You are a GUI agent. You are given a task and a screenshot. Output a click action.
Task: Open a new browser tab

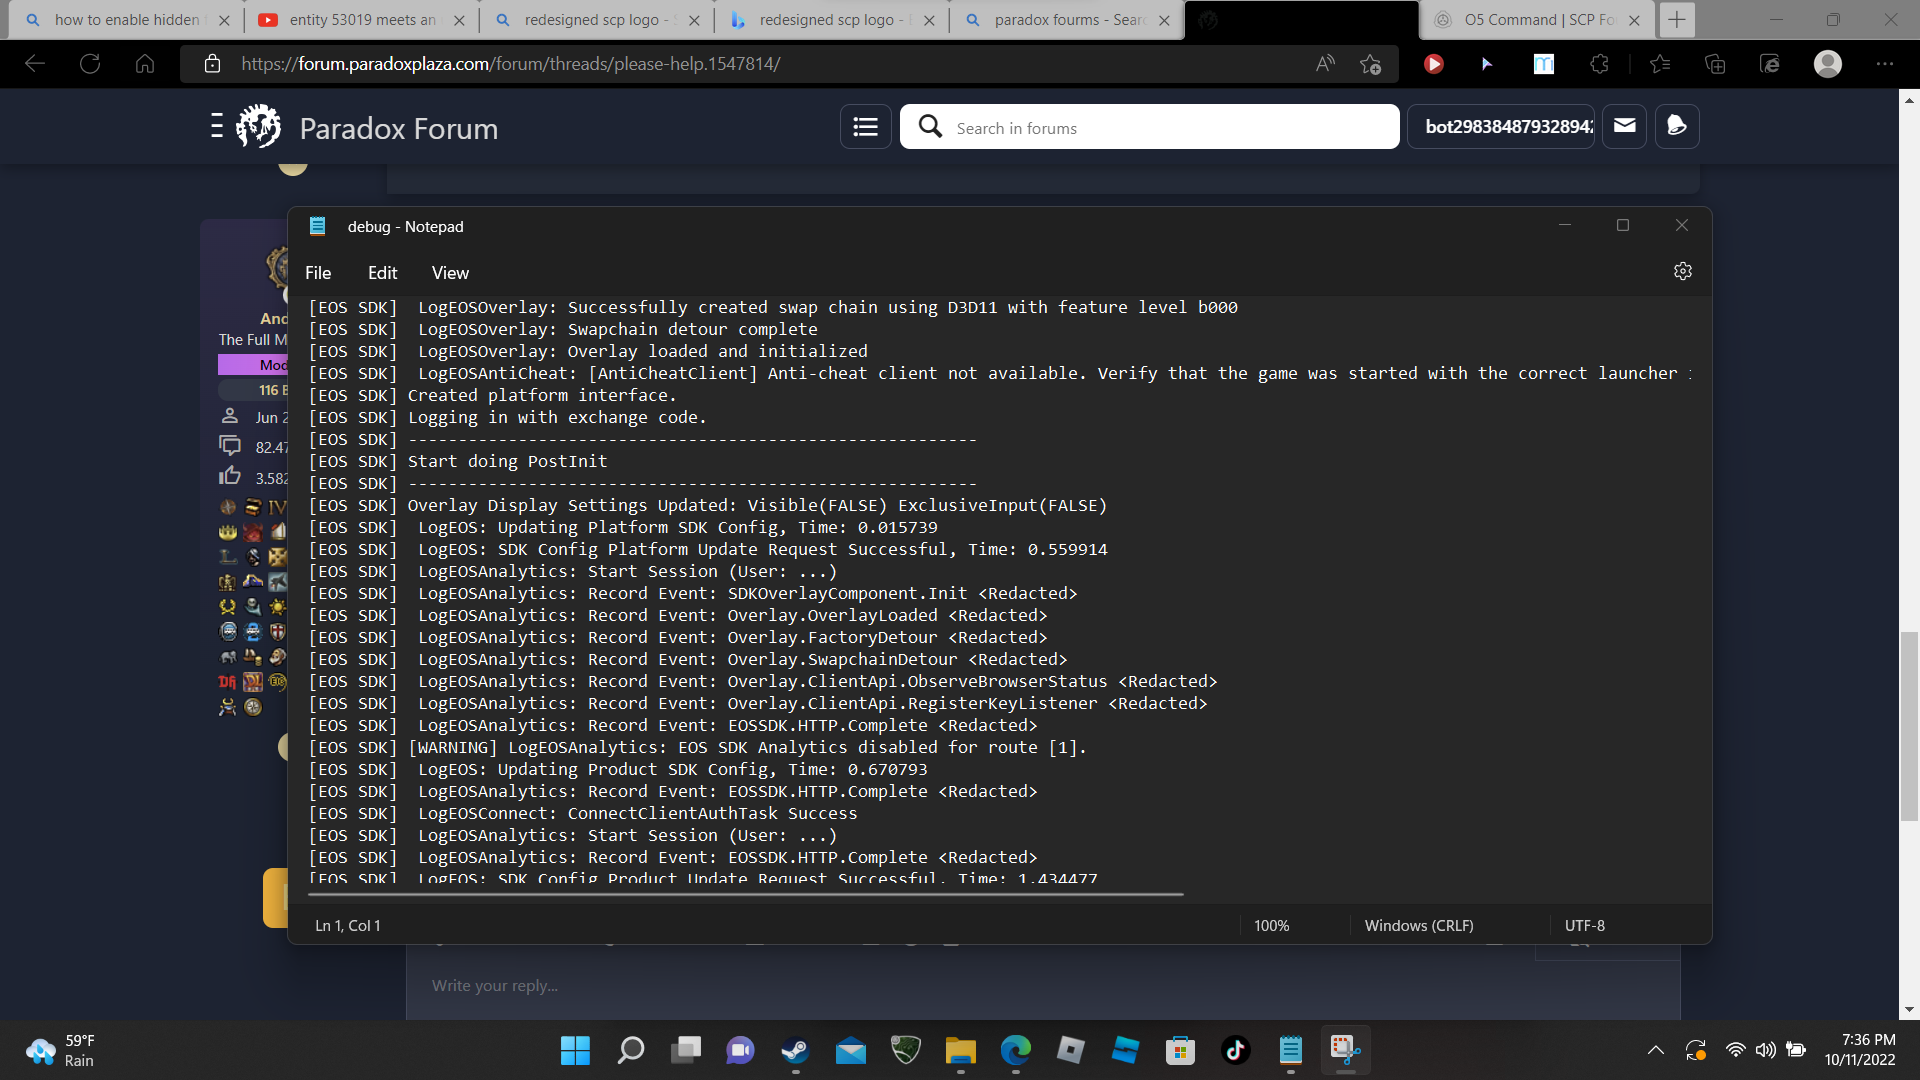(1676, 19)
